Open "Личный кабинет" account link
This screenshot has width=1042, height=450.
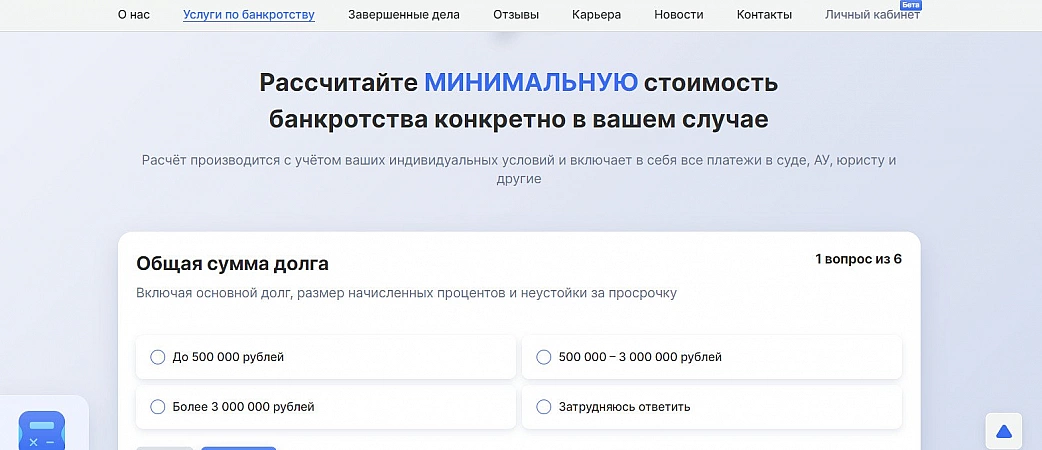872,15
